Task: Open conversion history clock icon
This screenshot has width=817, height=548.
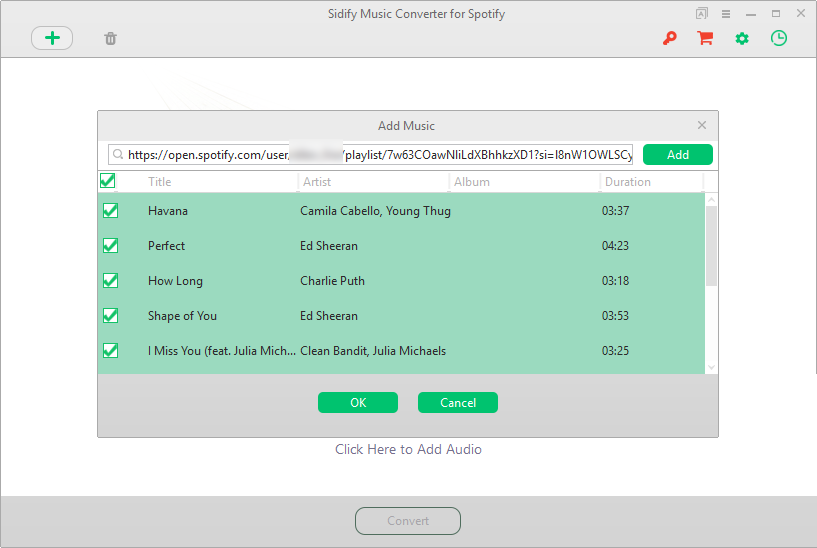Action: coord(779,38)
